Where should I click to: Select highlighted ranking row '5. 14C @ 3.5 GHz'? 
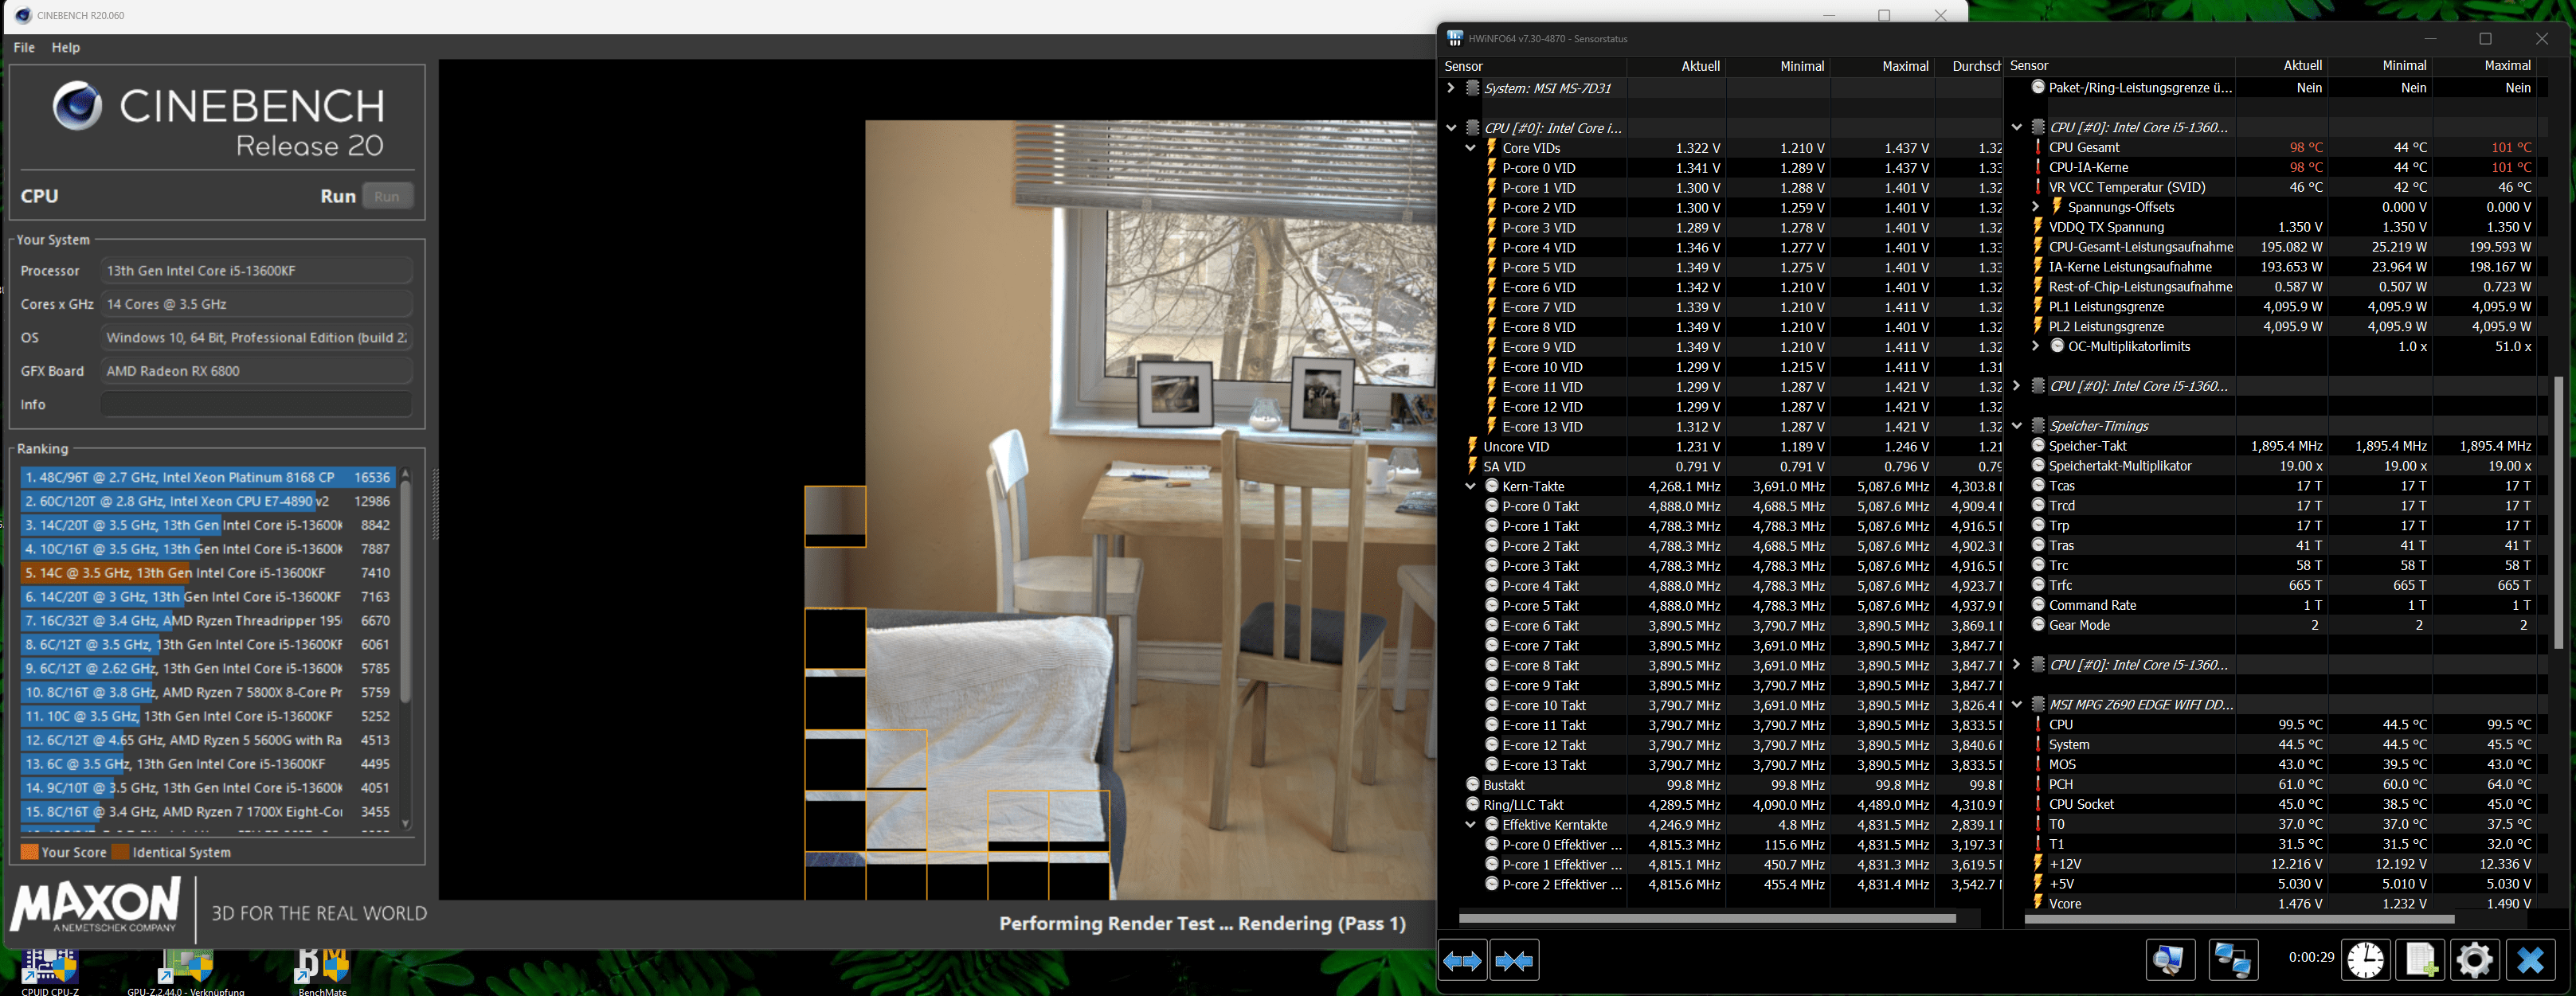click(x=208, y=573)
